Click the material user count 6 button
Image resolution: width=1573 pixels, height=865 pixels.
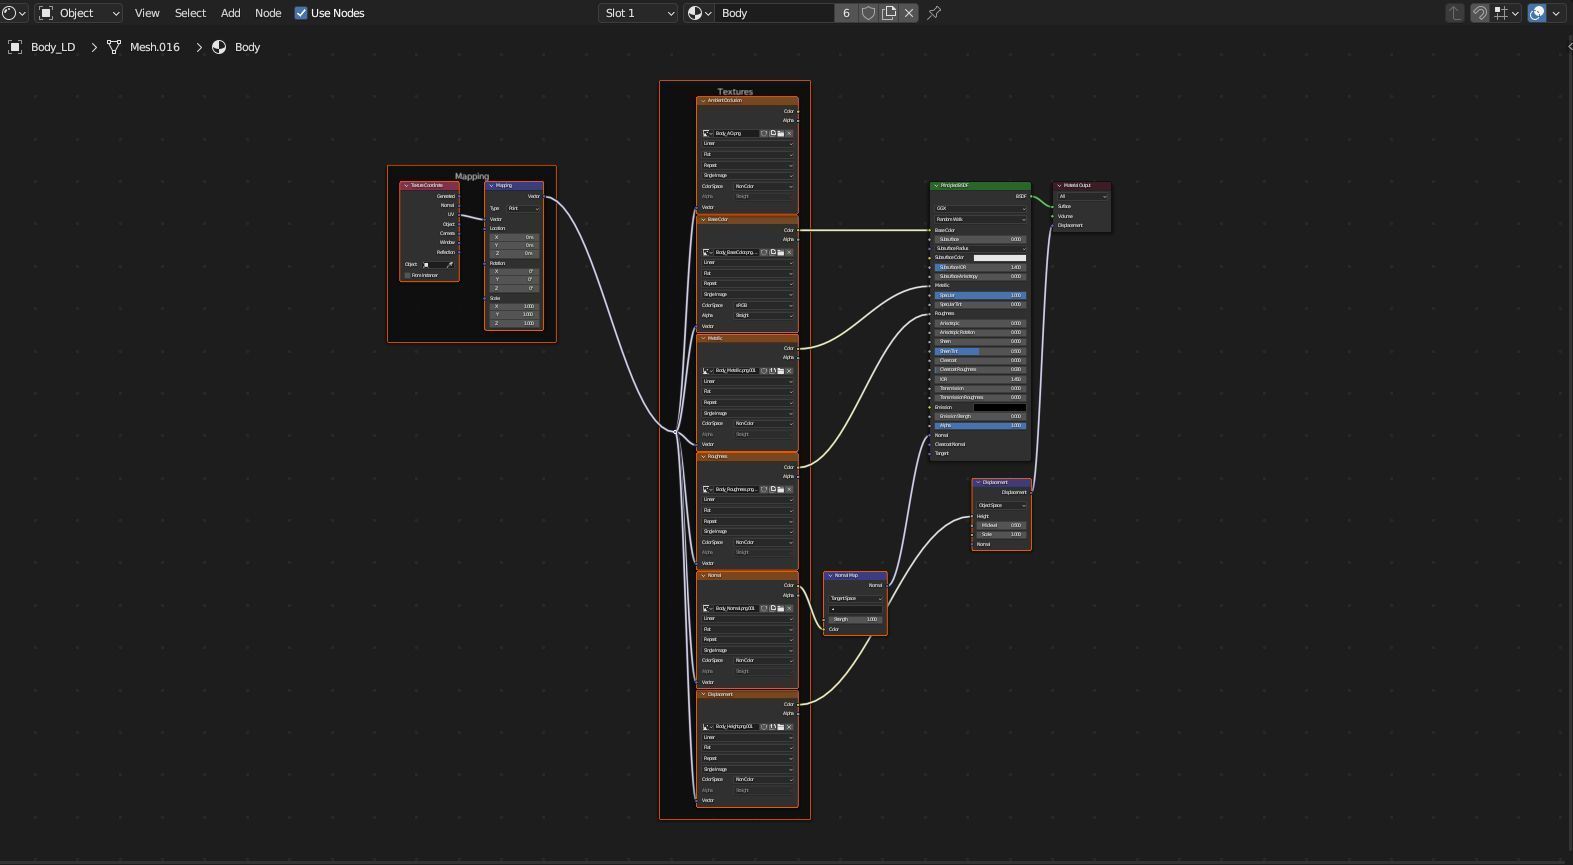coord(847,13)
